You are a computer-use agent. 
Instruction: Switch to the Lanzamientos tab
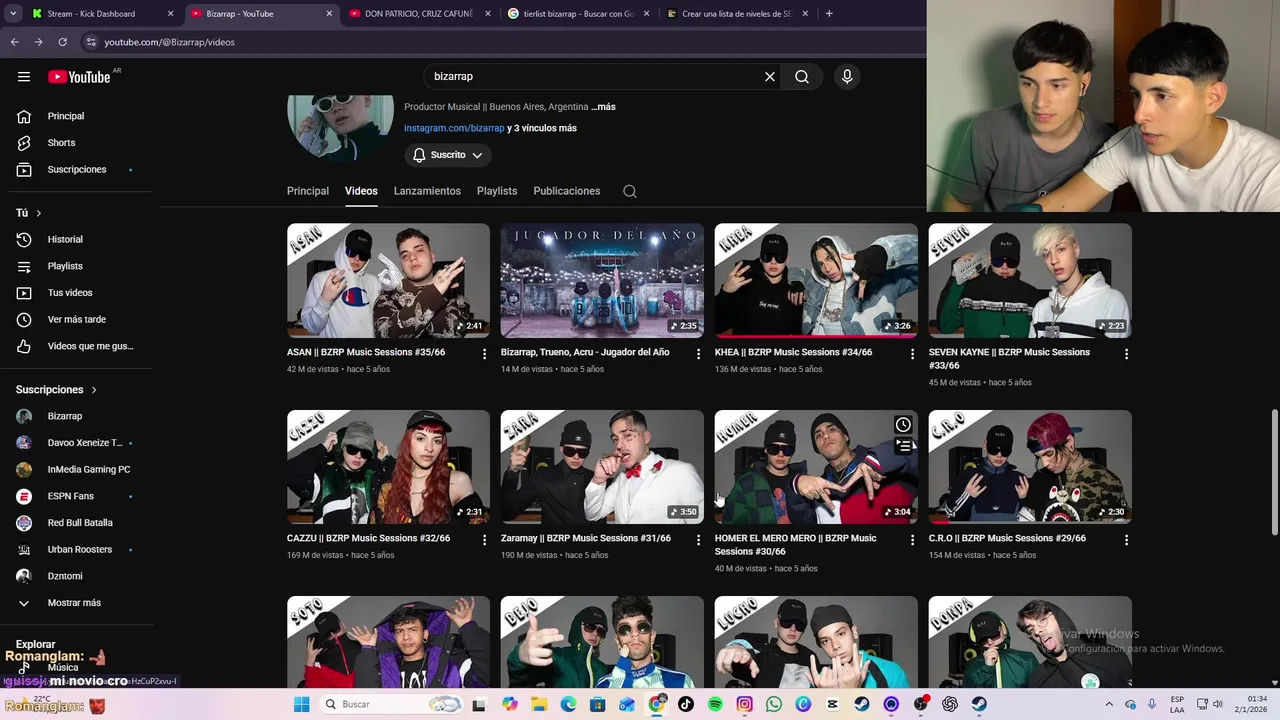coord(427,191)
